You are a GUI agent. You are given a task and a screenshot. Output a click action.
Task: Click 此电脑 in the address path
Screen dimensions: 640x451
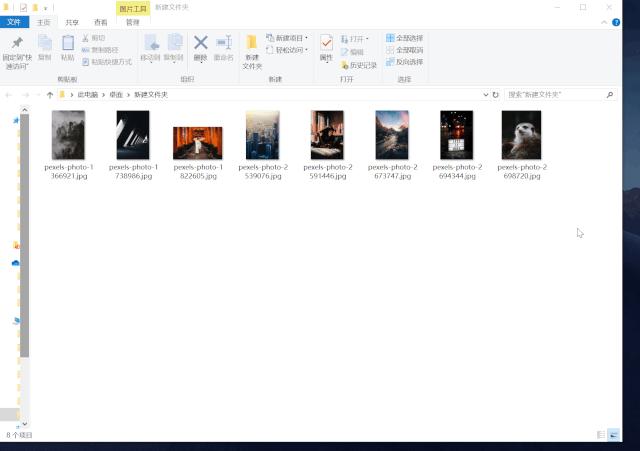[88, 95]
